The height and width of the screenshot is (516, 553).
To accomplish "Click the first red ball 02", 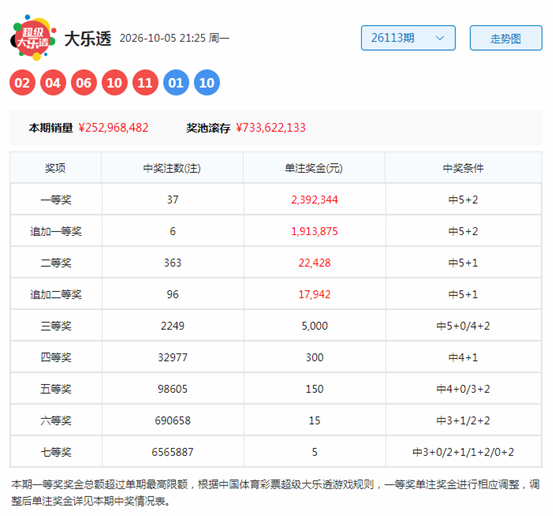I will point(22,83).
